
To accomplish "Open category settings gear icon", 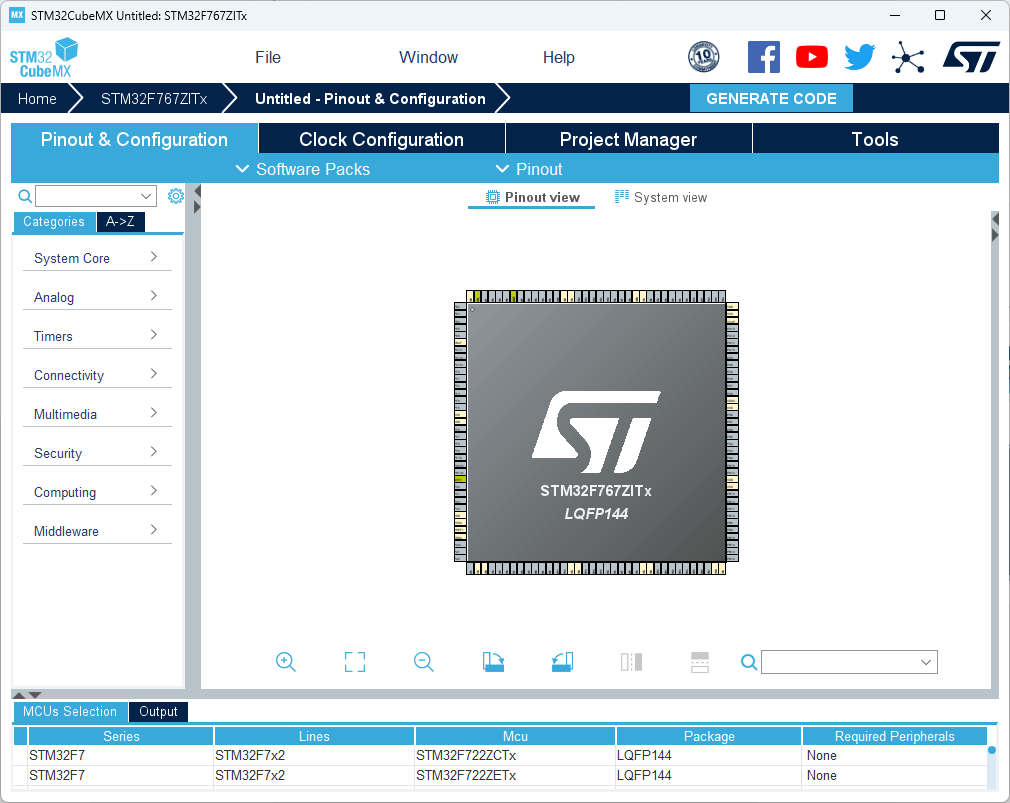I will [175, 196].
